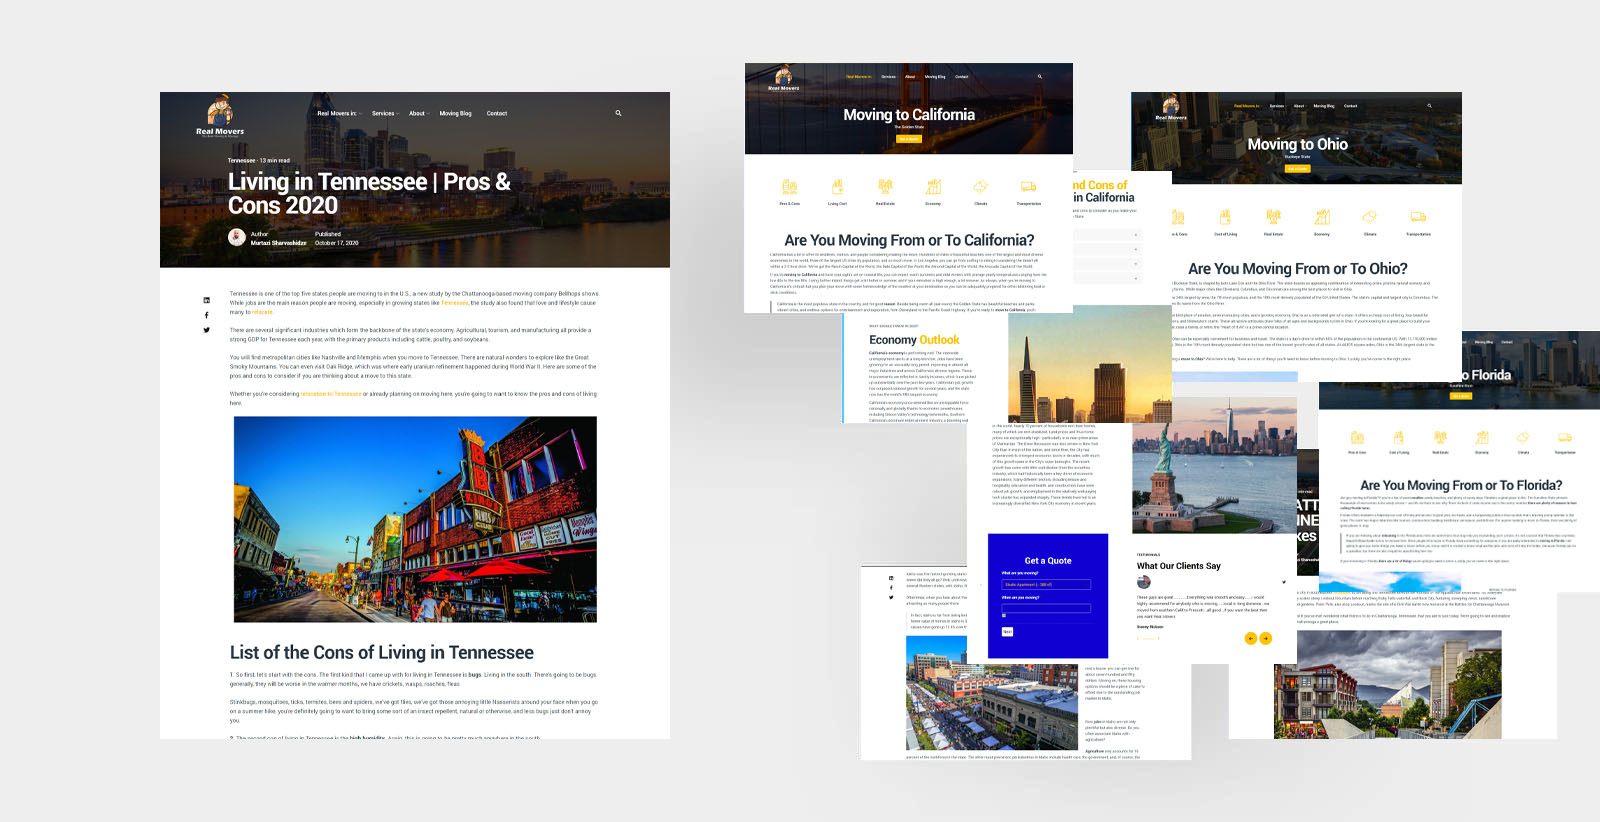Image resolution: width=1600 pixels, height=822 pixels.
Task: Open Contact on Tennessee page nav
Action: pyautogui.click(x=497, y=113)
